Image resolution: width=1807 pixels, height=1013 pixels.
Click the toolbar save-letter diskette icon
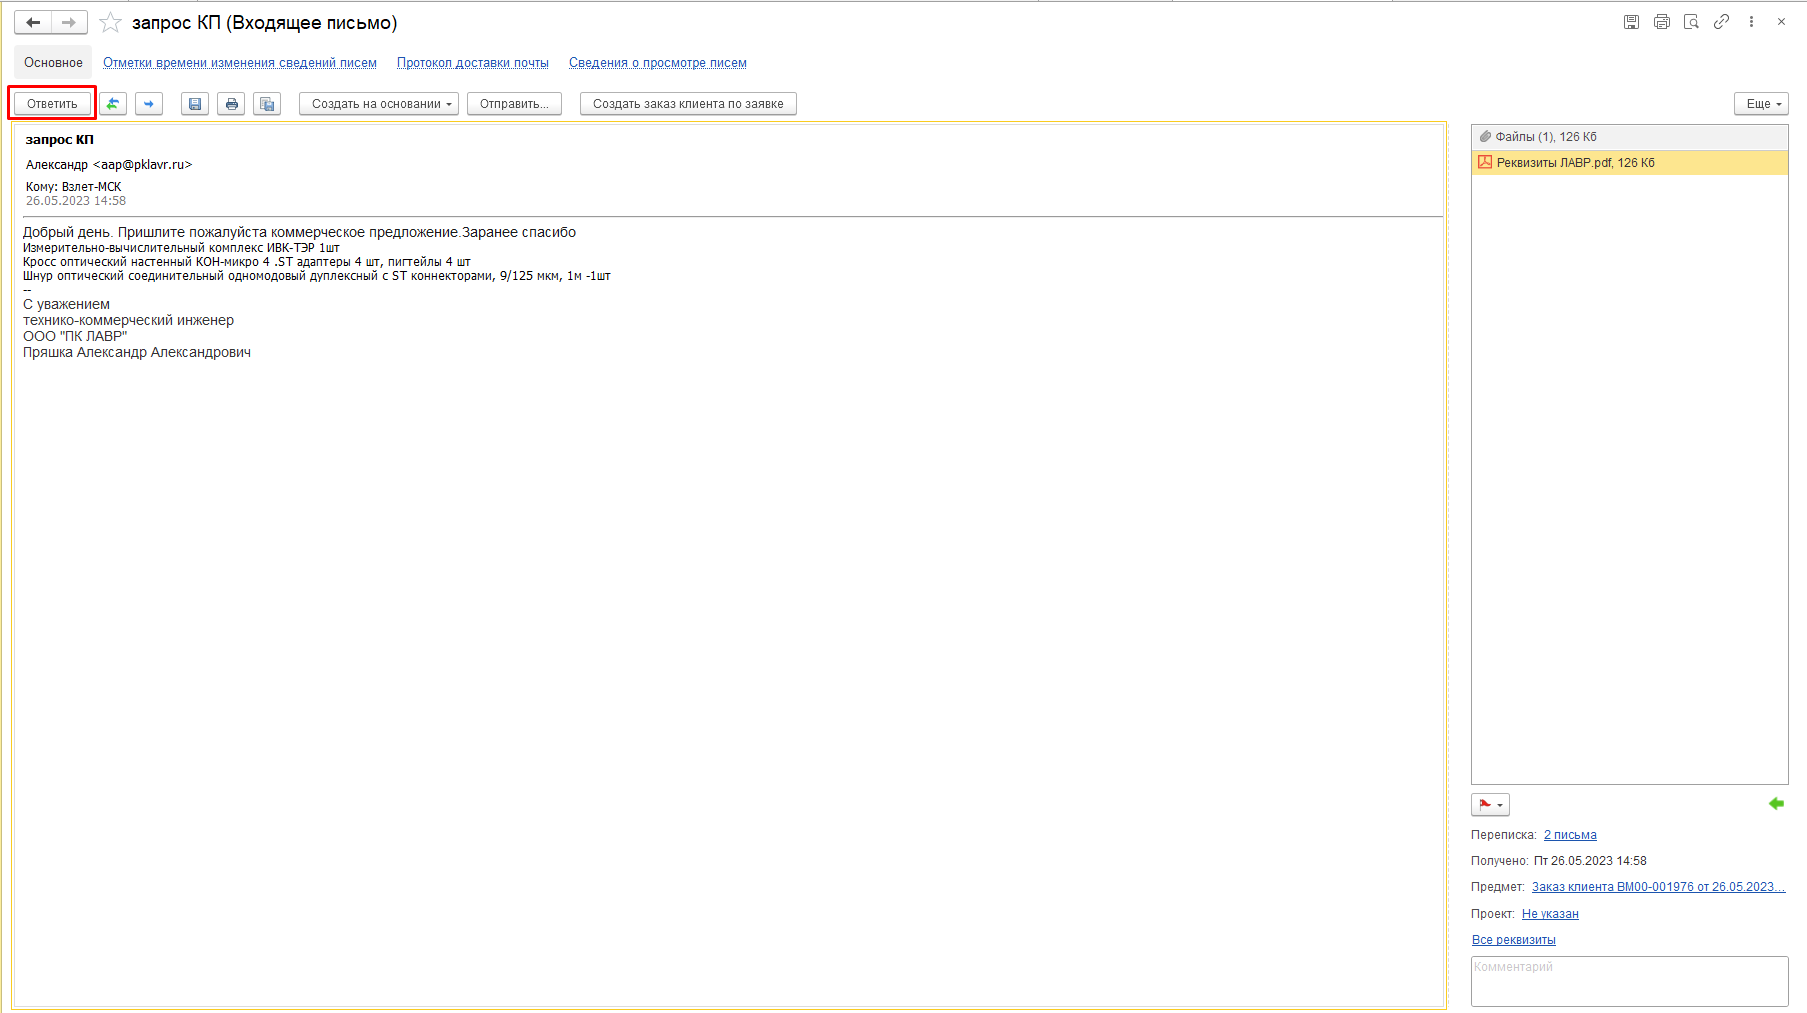195,104
